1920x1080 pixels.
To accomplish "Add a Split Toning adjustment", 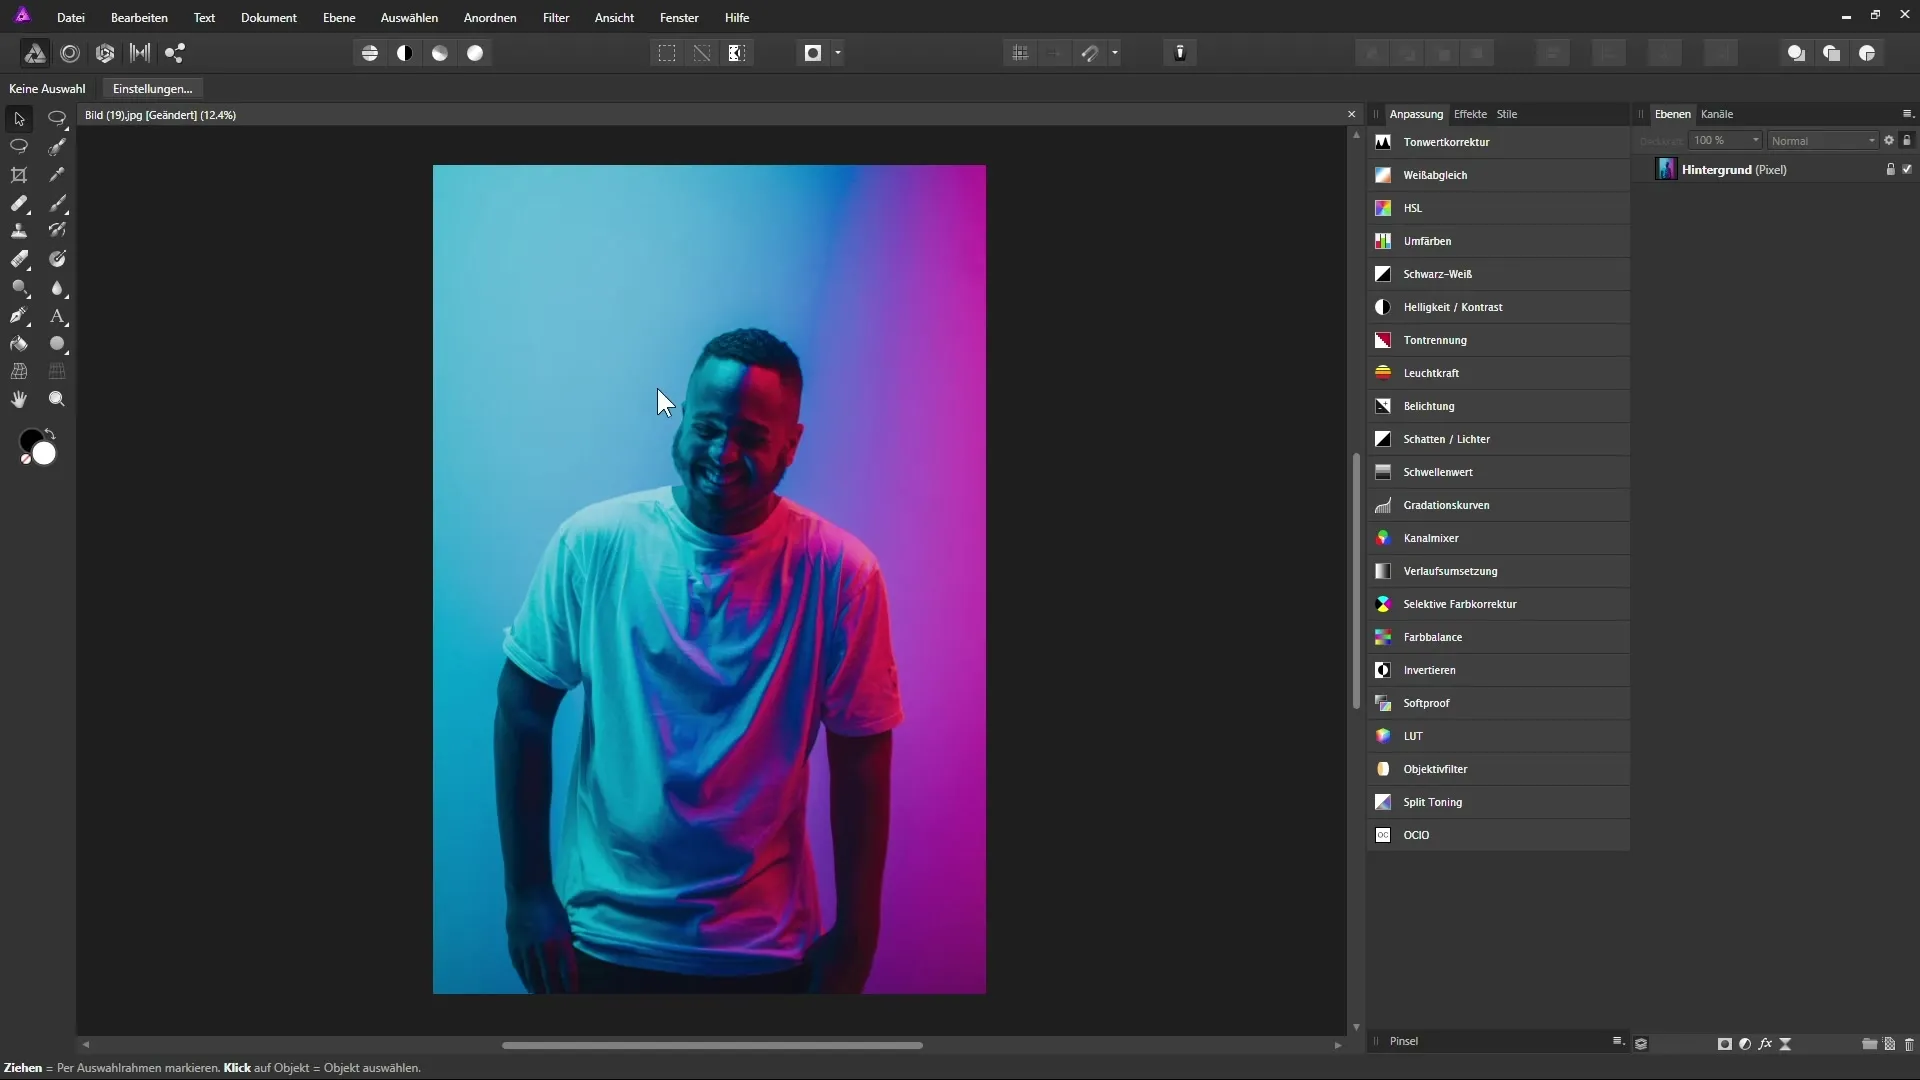I will tap(1498, 802).
